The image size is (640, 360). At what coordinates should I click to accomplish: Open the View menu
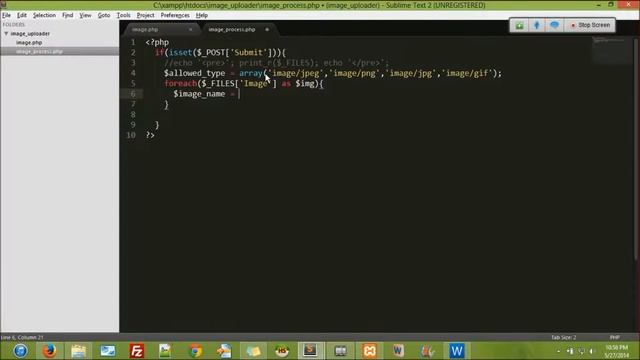[85, 15]
